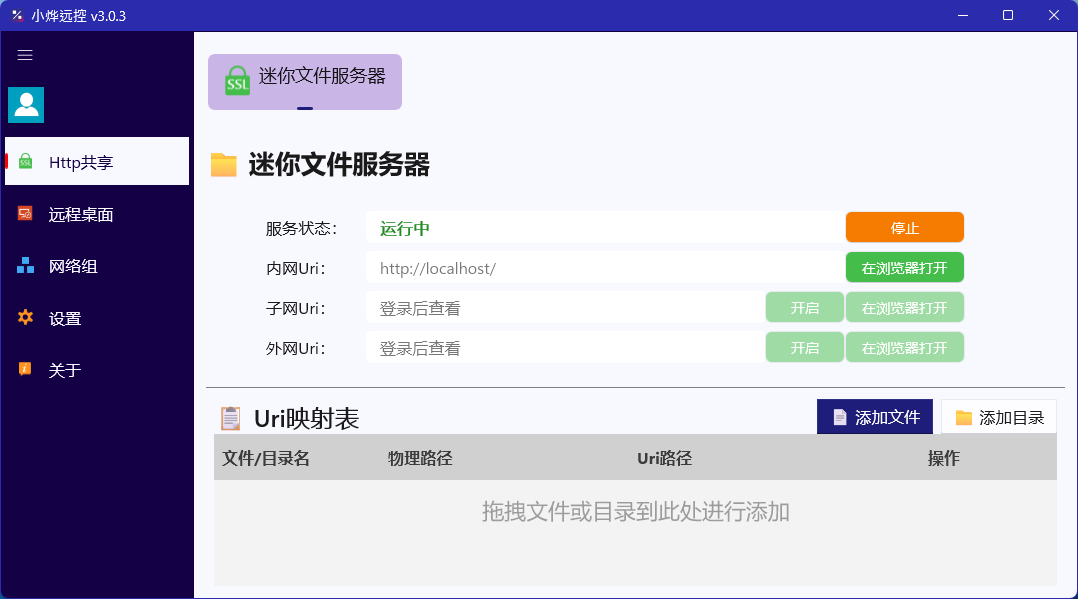Show the 关于 page

pos(97,370)
